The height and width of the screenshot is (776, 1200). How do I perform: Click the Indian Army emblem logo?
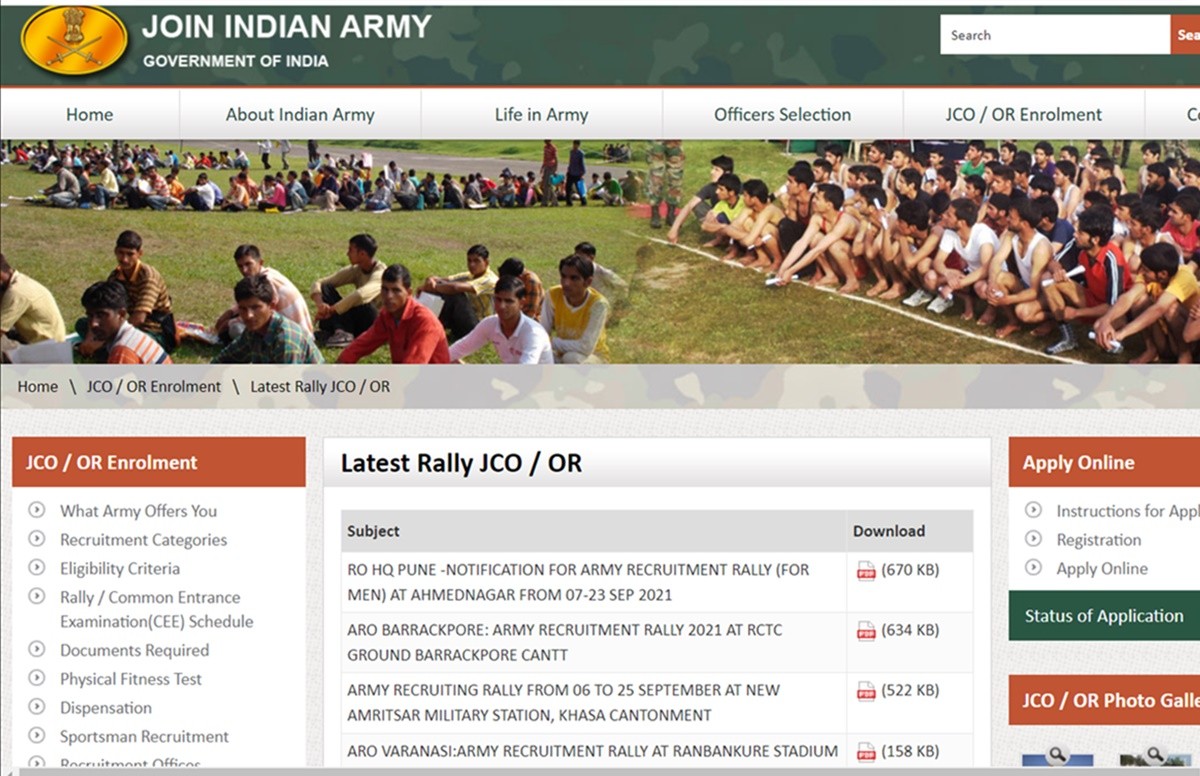pyautogui.click(x=74, y=40)
